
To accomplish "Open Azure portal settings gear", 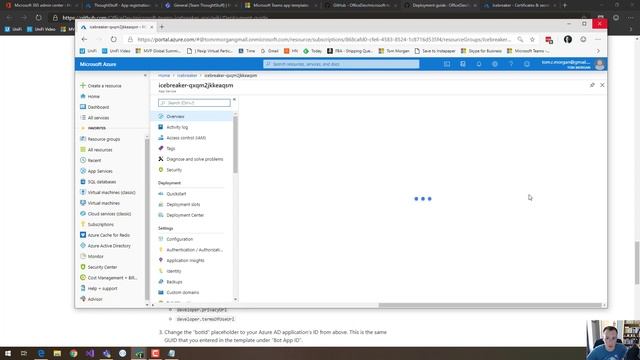I will pos(495,64).
